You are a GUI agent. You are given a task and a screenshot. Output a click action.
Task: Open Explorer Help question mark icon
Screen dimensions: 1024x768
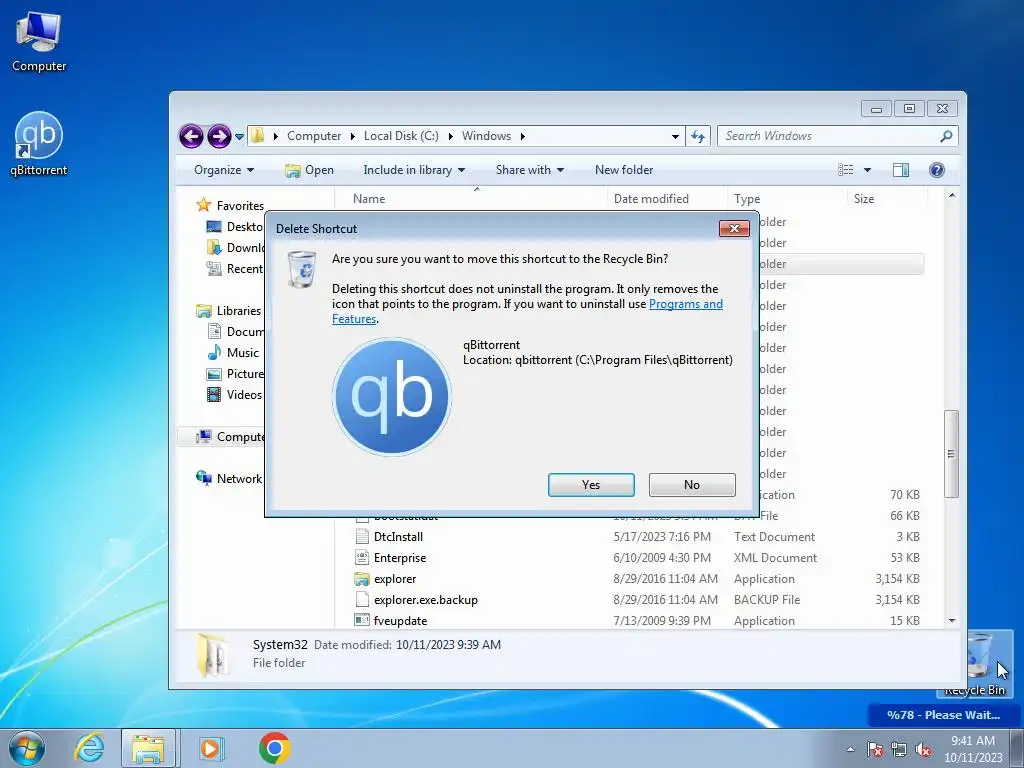(936, 170)
